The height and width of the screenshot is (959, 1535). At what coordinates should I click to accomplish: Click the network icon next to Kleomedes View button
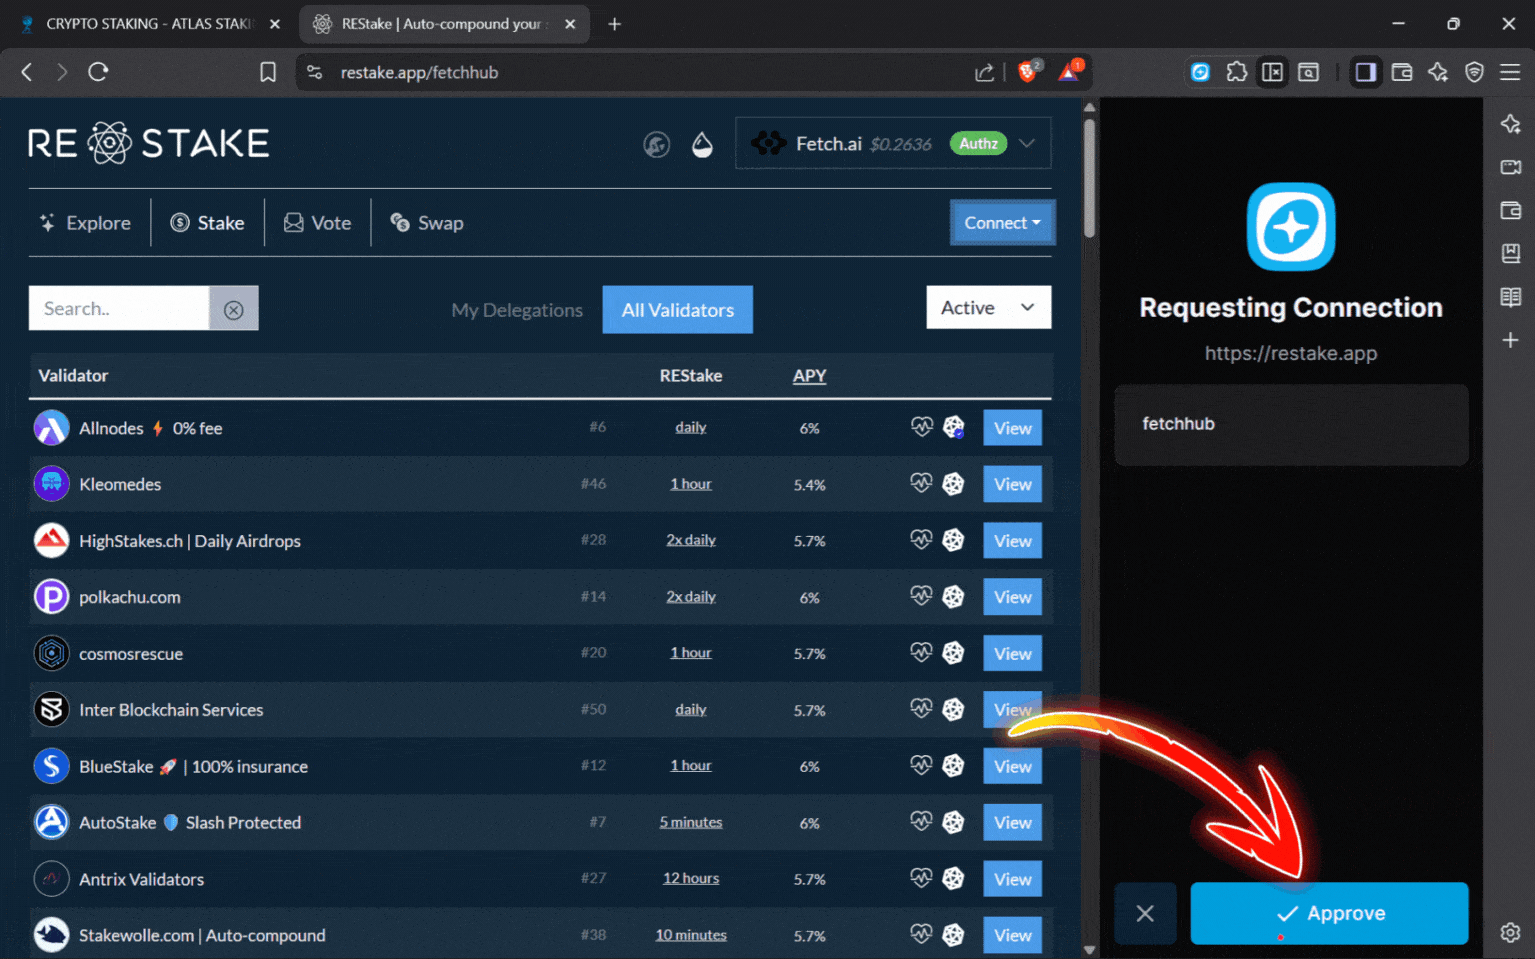(x=953, y=483)
